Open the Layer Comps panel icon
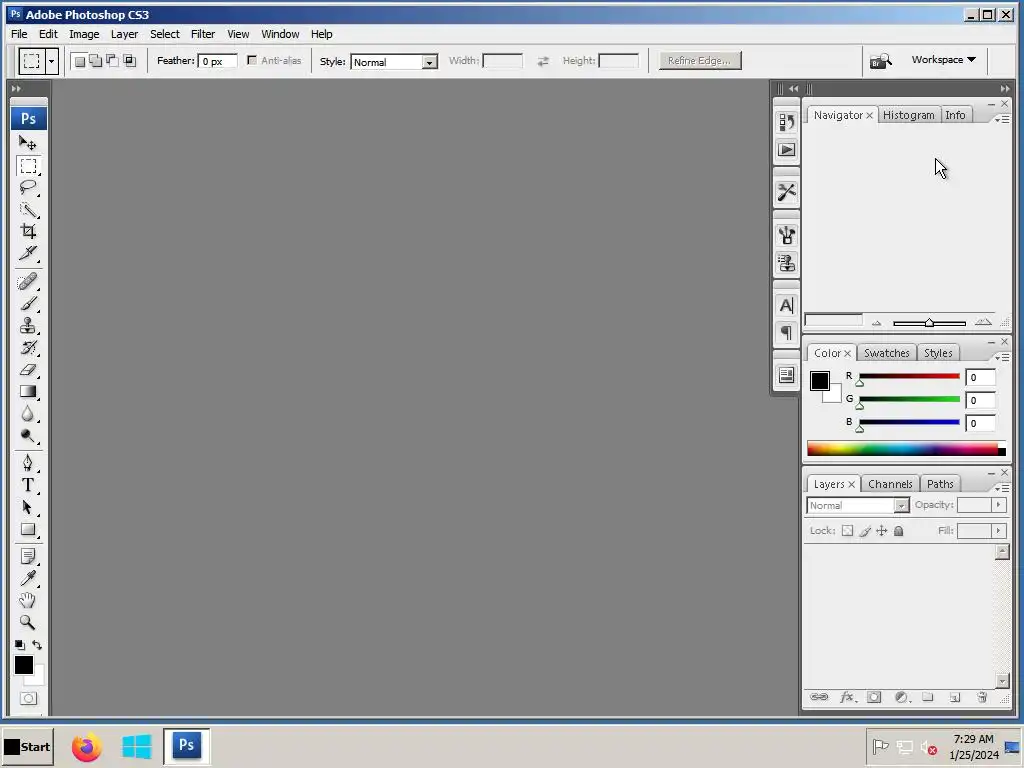 (x=786, y=375)
